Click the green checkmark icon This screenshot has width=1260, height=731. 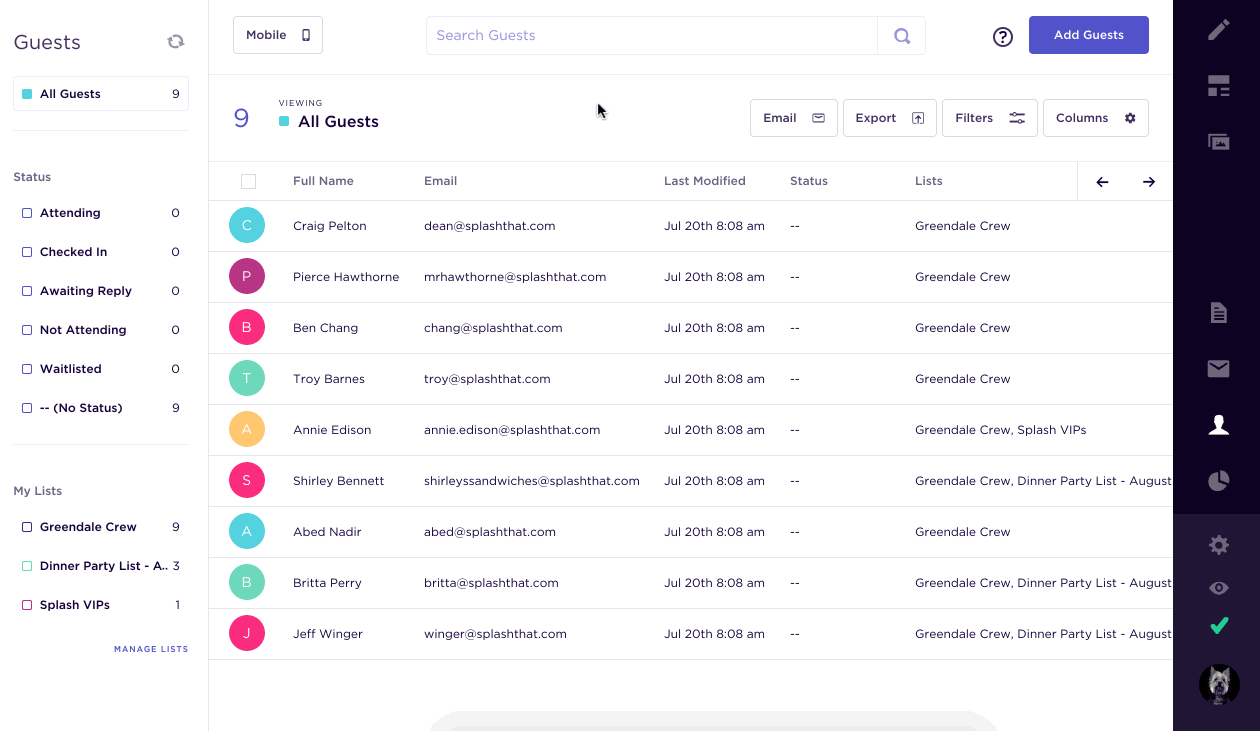pos(1218,626)
